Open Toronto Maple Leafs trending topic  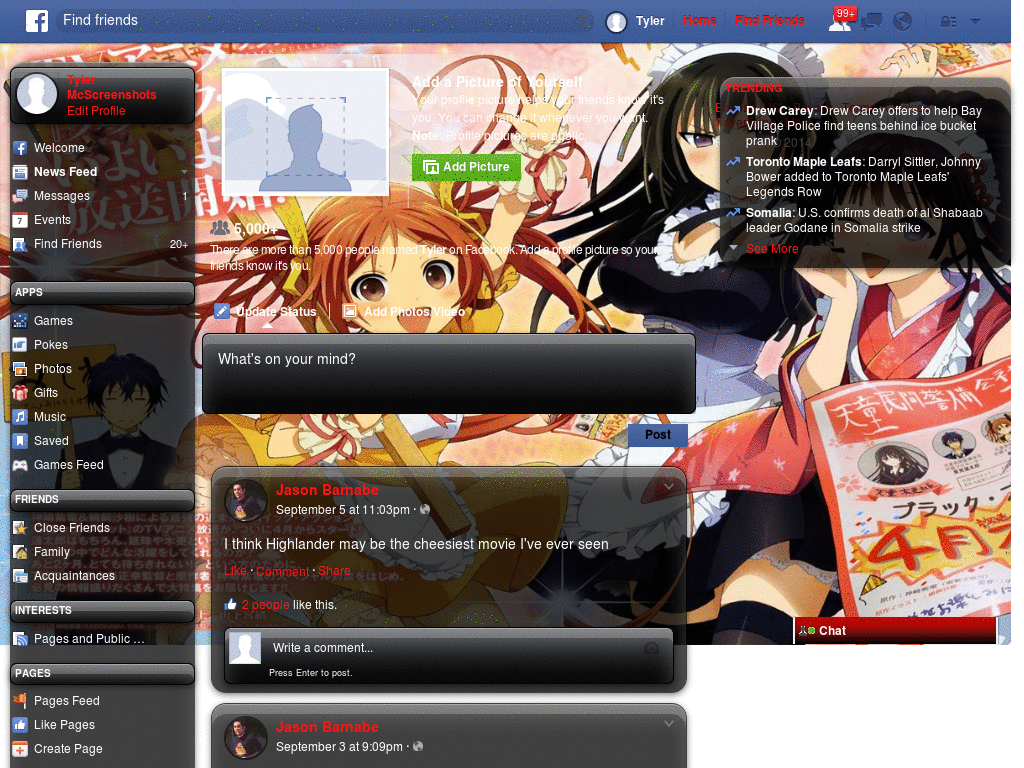click(803, 162)
